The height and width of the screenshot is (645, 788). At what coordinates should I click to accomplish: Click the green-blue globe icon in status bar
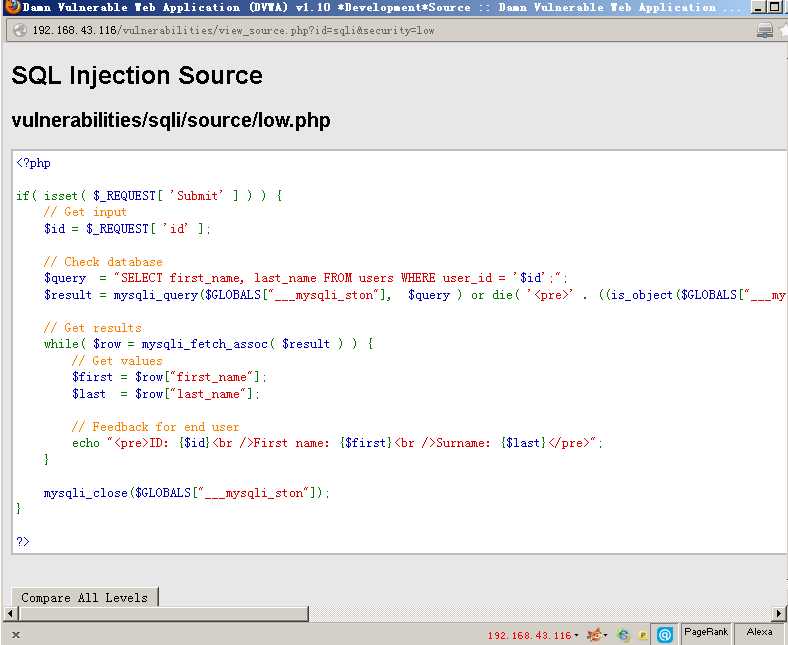(x=623, y=635)
